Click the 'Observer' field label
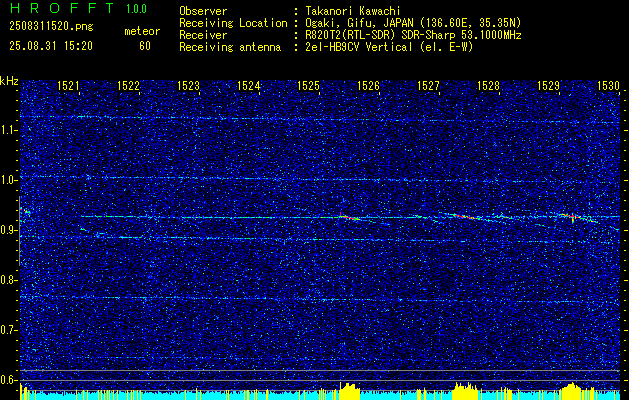This screenshot has width=629, height=400. (x=203, y=11)
